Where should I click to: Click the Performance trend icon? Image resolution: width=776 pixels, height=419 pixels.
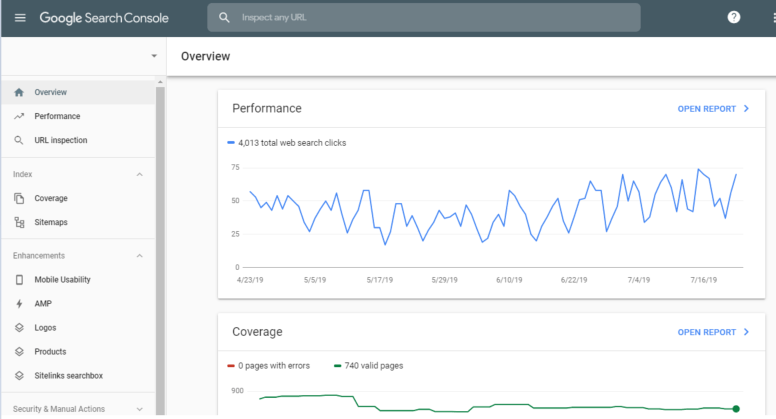pos(19,116)
